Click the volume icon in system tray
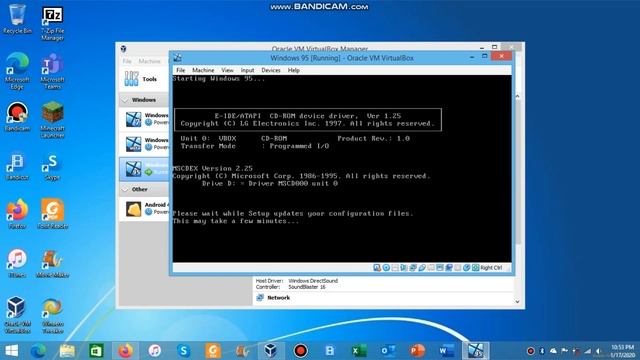 click(598, 351)
